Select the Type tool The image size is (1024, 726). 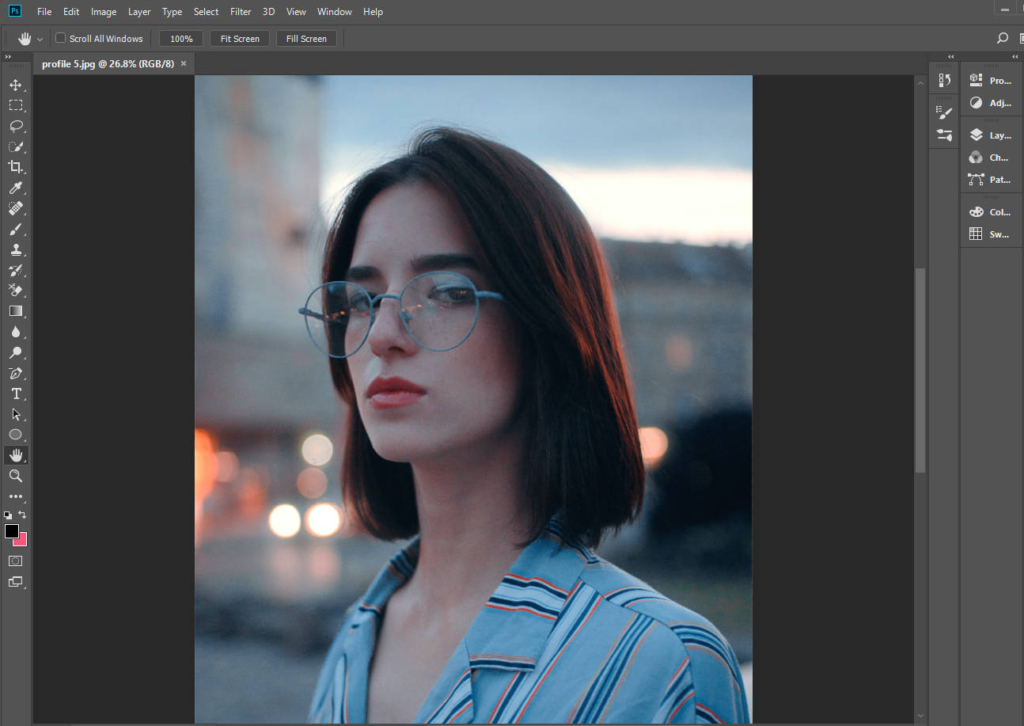coord(16,393)
